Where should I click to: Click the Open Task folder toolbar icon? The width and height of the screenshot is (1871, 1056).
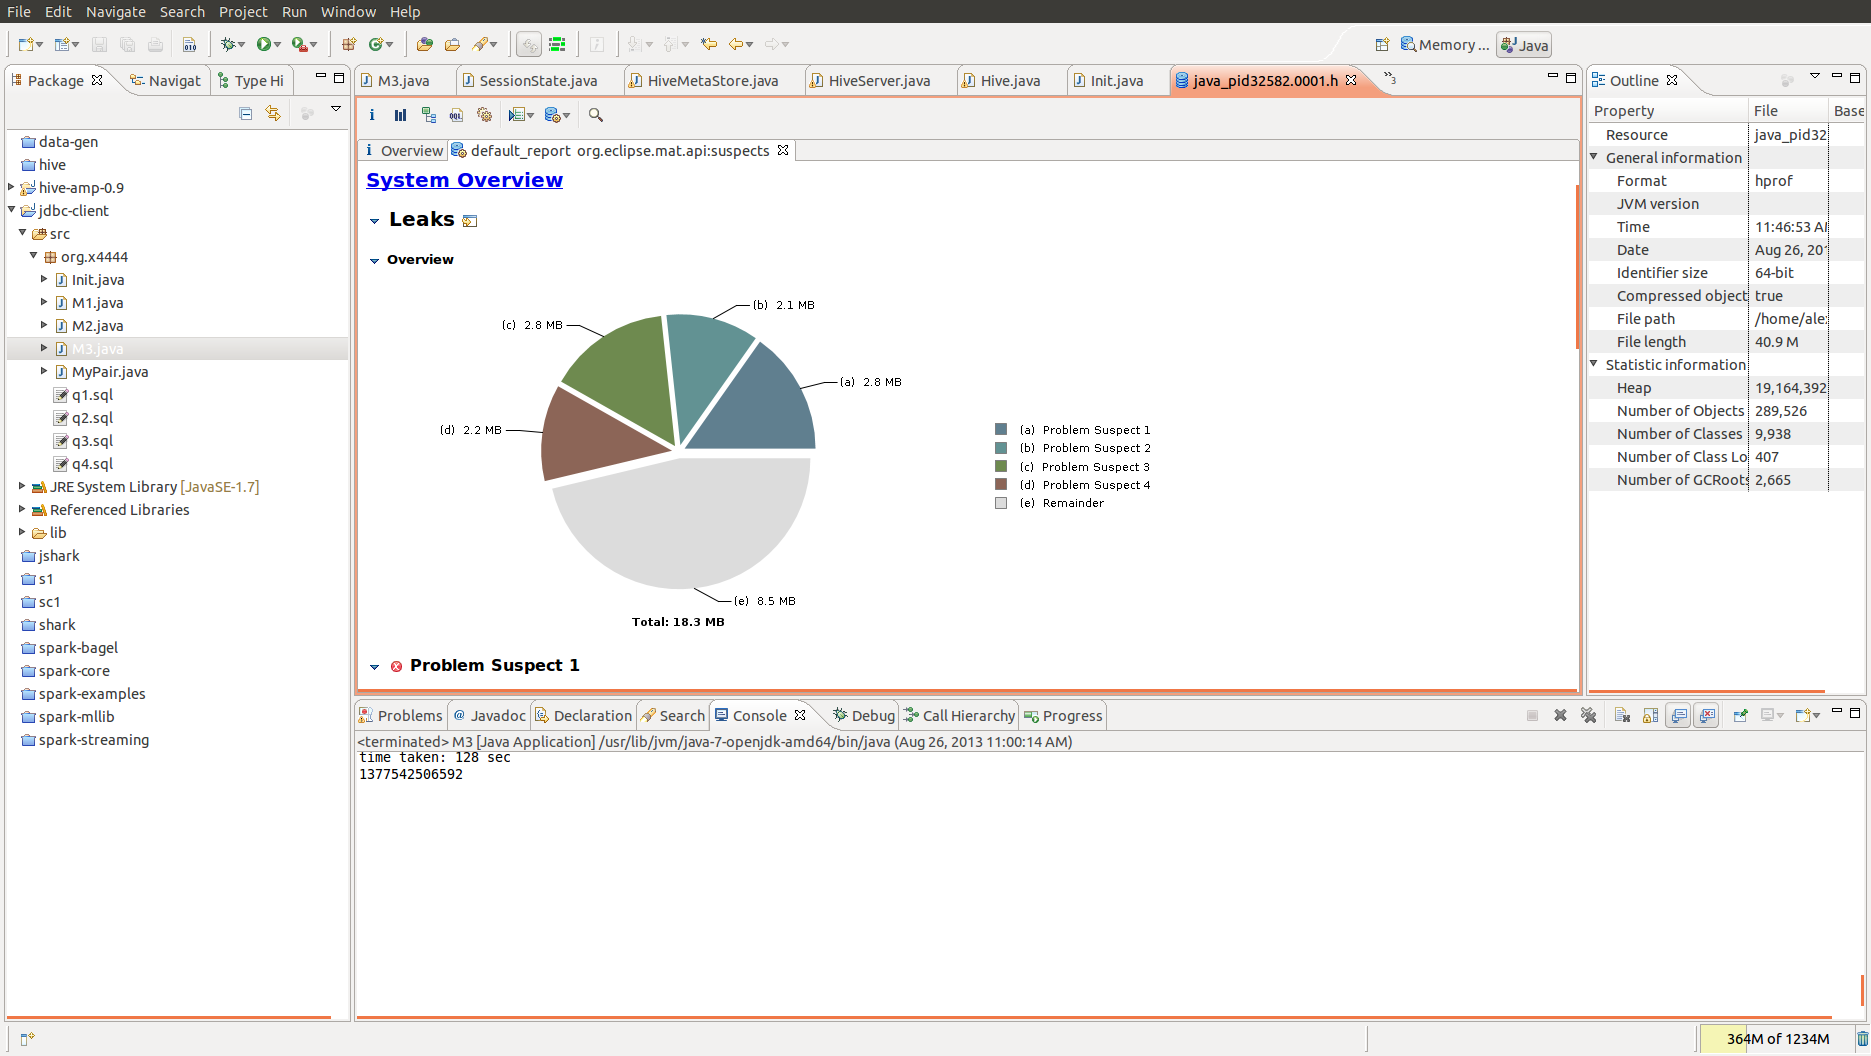tap(452, 44)
